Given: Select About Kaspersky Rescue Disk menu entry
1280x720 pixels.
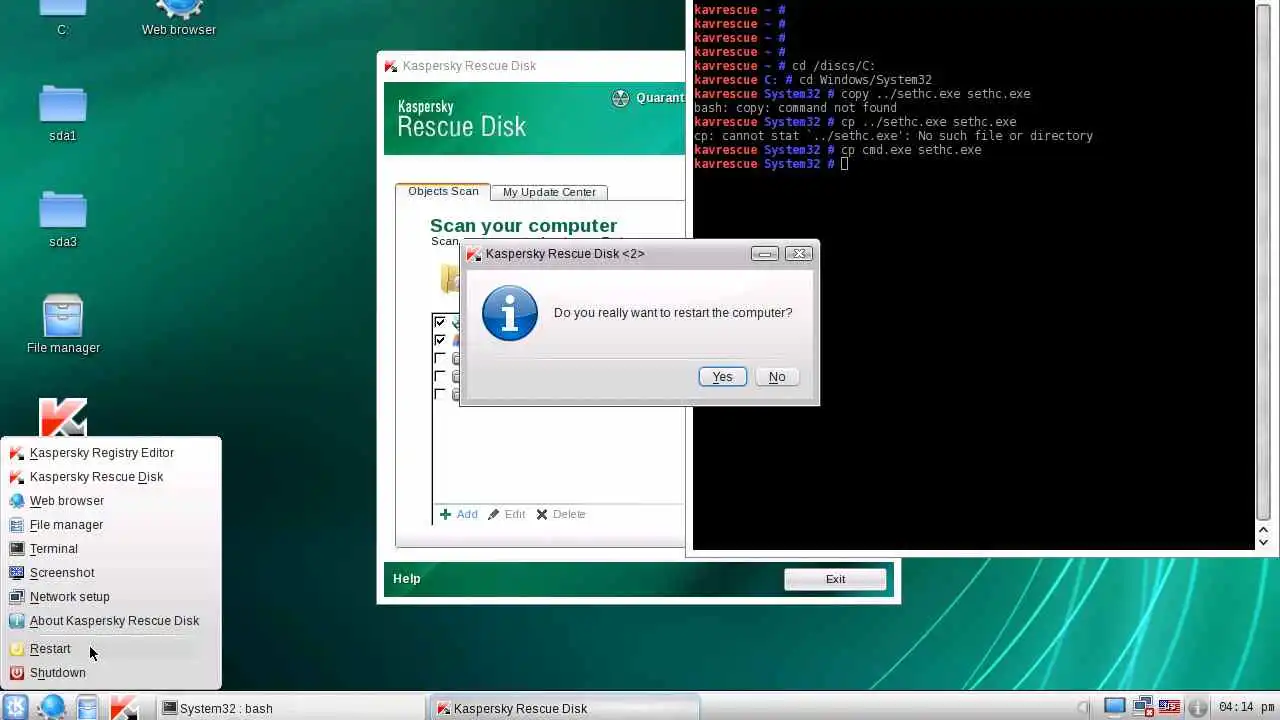Looking at the screenshot, I should point(114,621).
